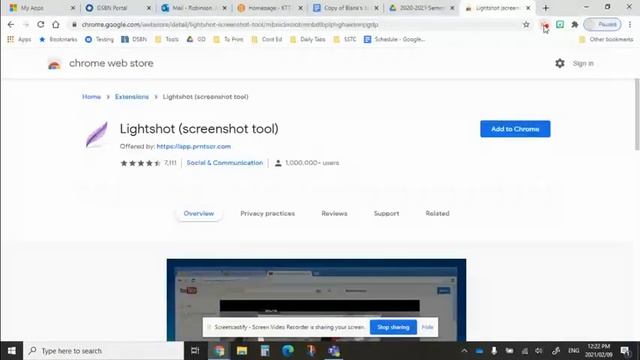Open Microsoft Teams from the taskbar
Image resolution: width=640 pixels, height=360 pixels.
[x=334, y=351]
